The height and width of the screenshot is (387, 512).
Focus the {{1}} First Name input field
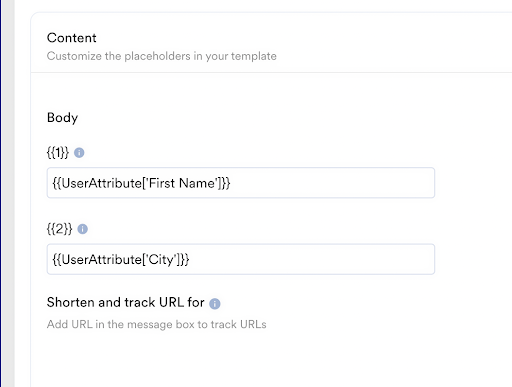241,183
